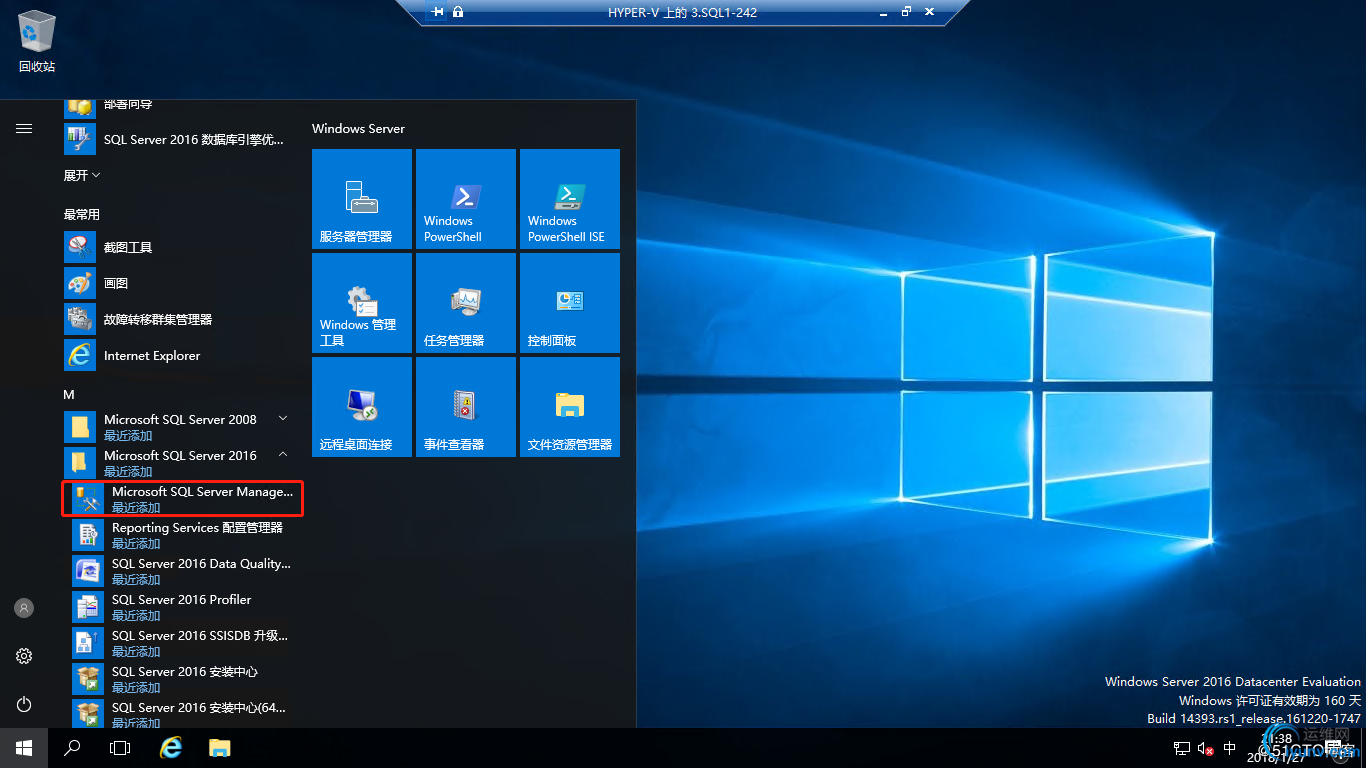This screenshot has width=1366, height=768.
Task: Open the 控制面板 tile
Action: 570,303
